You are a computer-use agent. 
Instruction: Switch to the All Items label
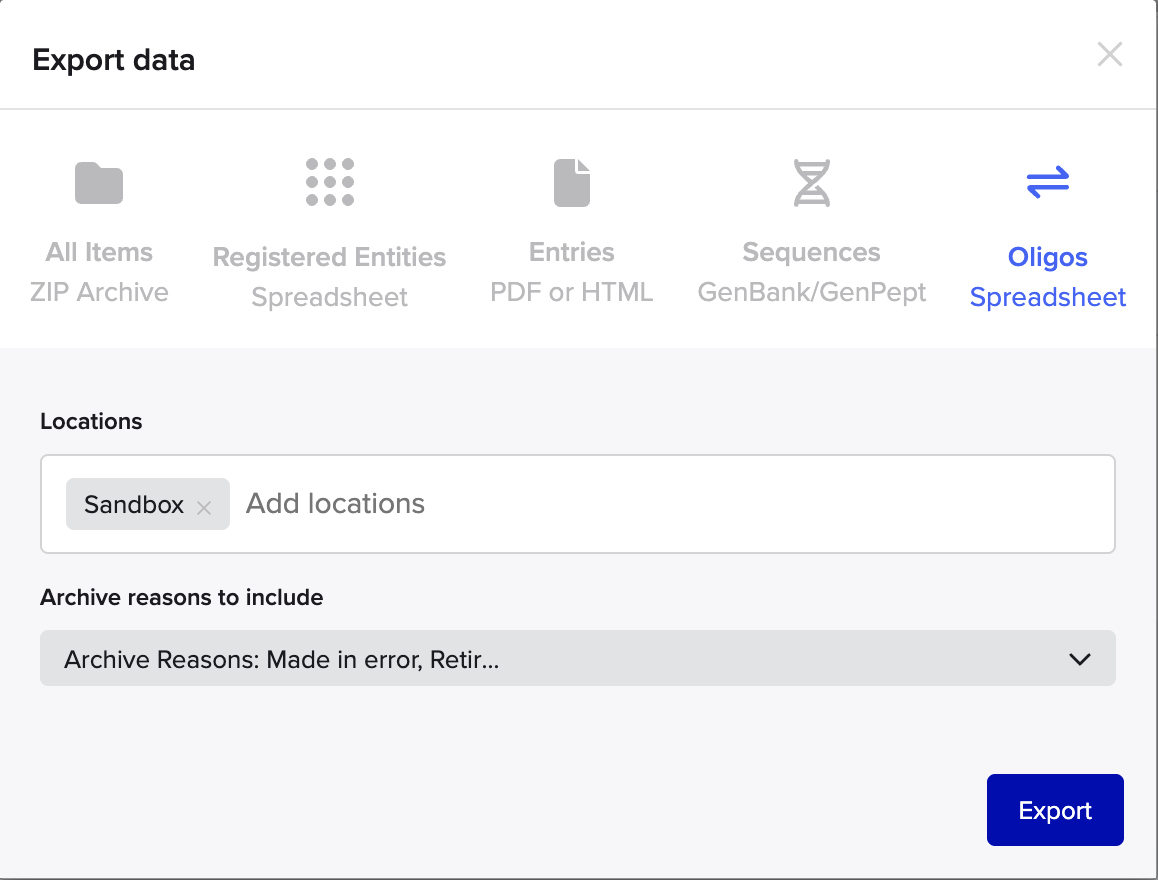pyautogui.click(x=99, y=252)
